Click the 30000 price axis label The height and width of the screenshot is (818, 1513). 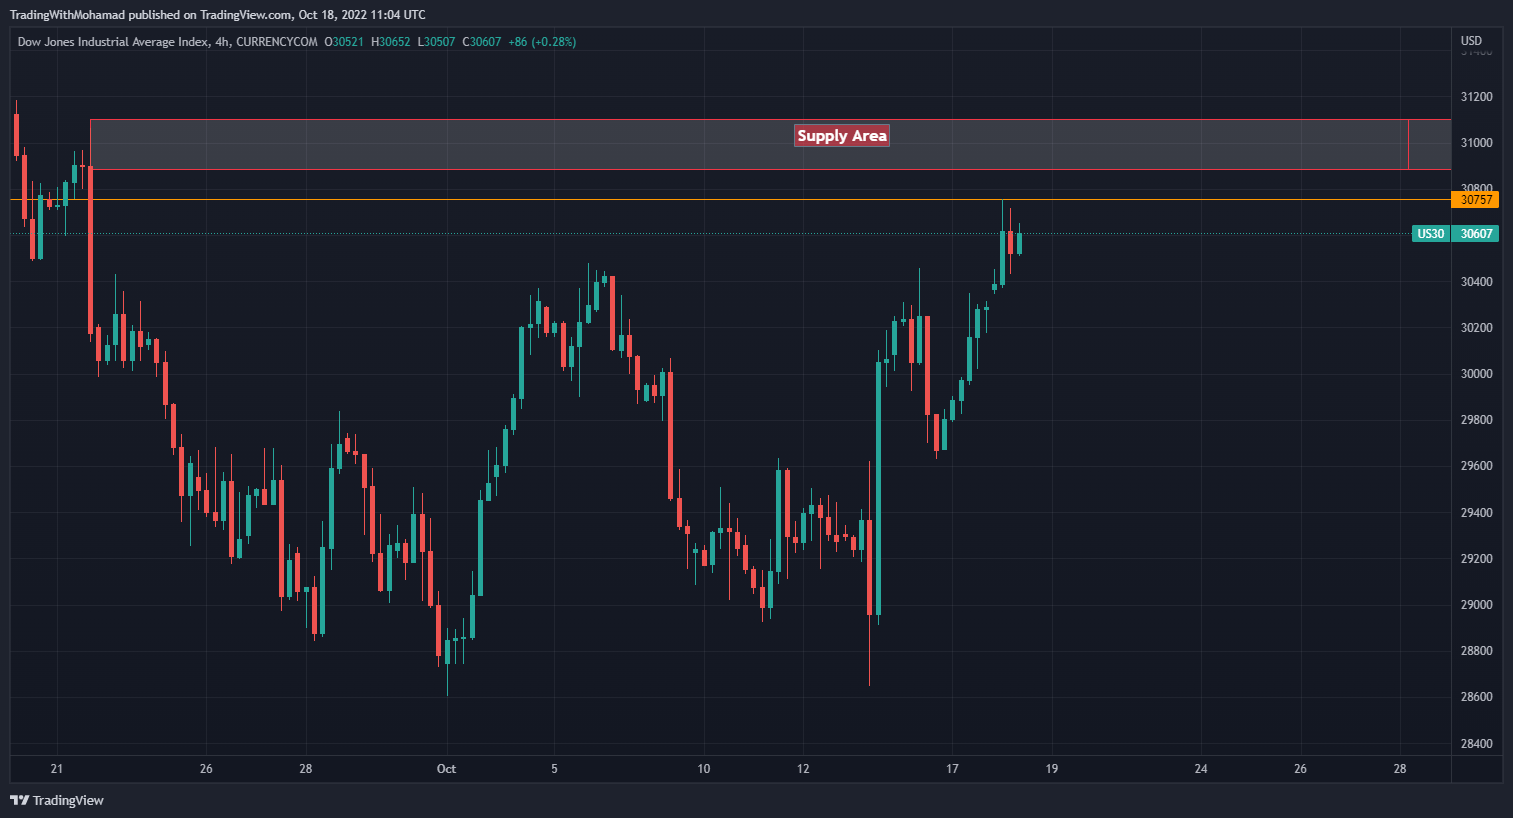pyautogui.click(x=1476, y=374)
